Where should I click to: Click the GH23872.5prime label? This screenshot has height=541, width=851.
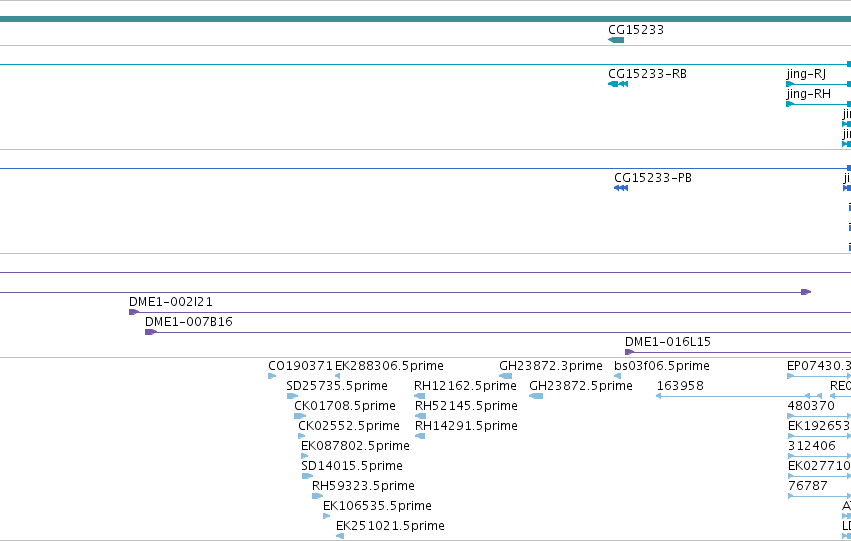tap(581, 386)
